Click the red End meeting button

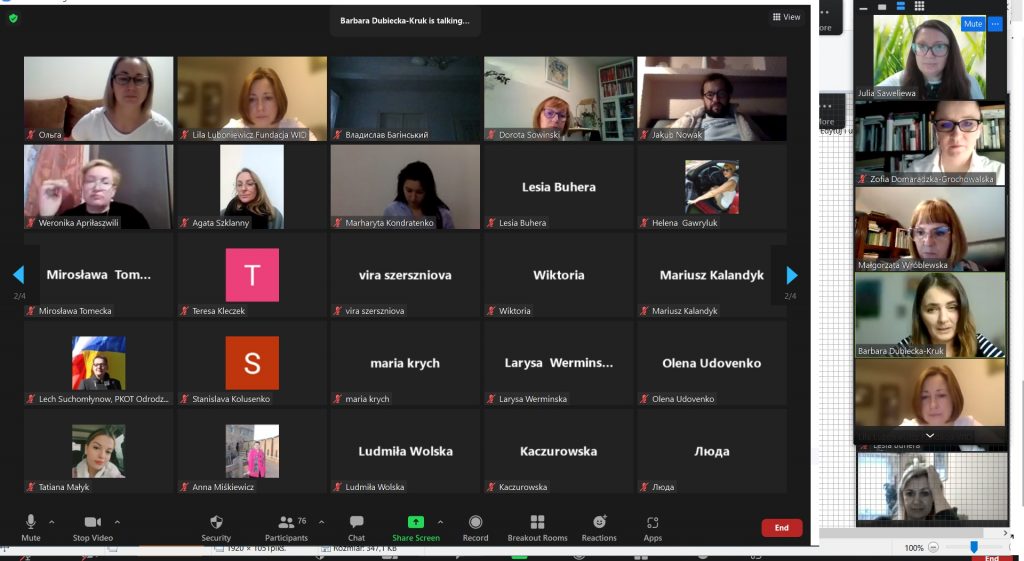[x=781, y=528]
